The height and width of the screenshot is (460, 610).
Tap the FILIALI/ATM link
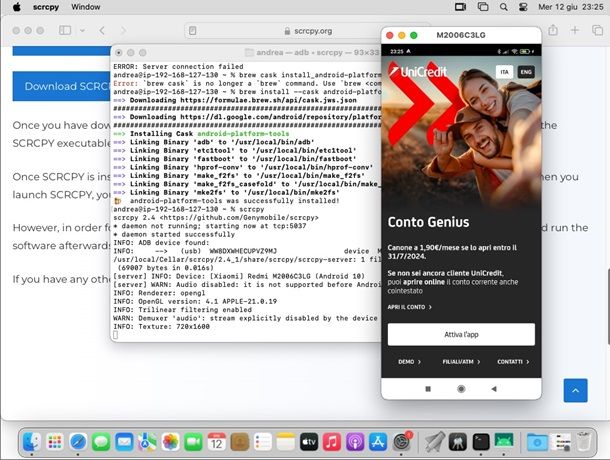pos(461,362)
